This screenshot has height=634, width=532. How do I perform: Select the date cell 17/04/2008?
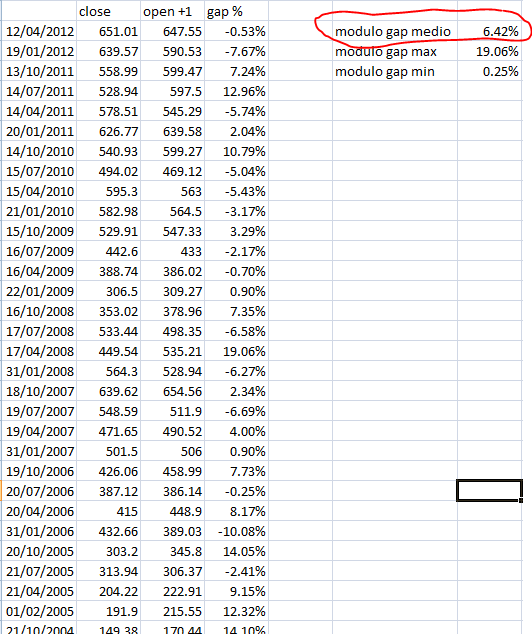[x=39, y=351]
